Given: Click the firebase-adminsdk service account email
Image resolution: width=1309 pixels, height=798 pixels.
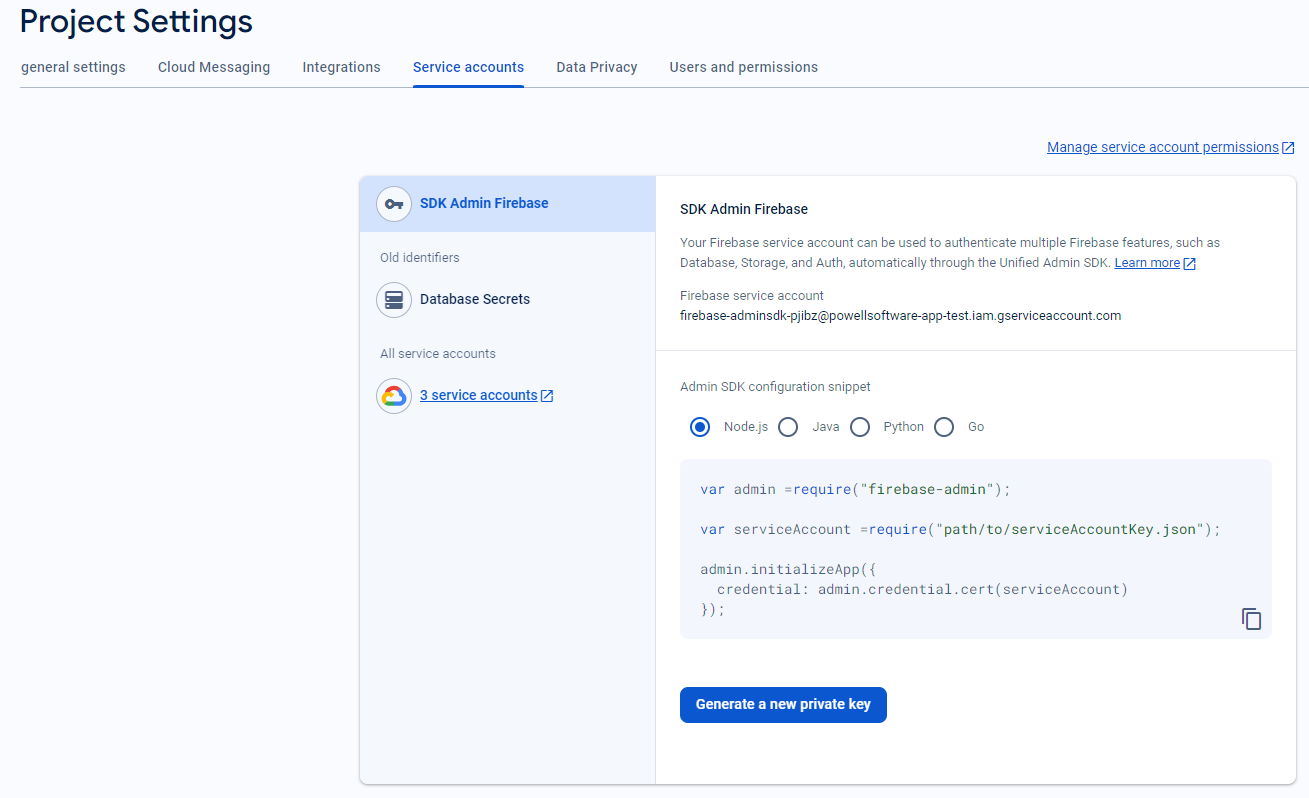Looking at the screenshot, I should (x=900, y=315).
